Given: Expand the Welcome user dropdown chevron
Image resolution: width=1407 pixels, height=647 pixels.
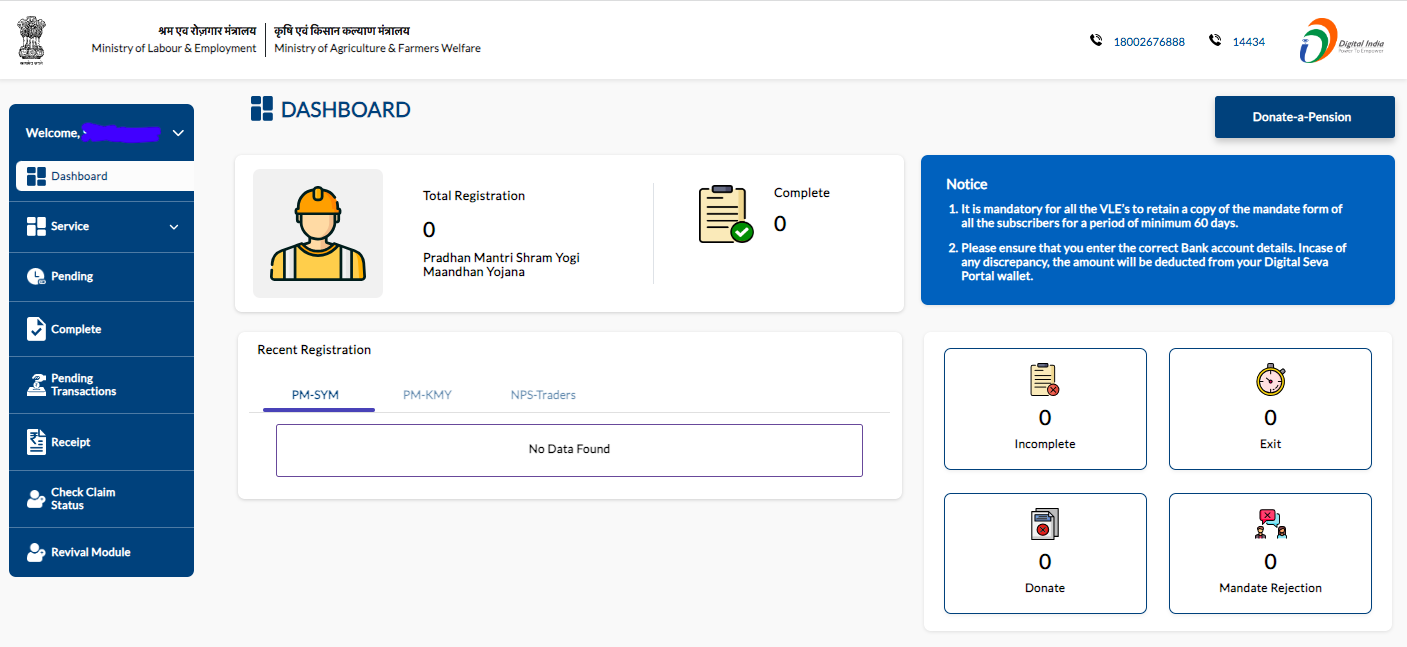Looking at the screenshot, I should (178, 133).
